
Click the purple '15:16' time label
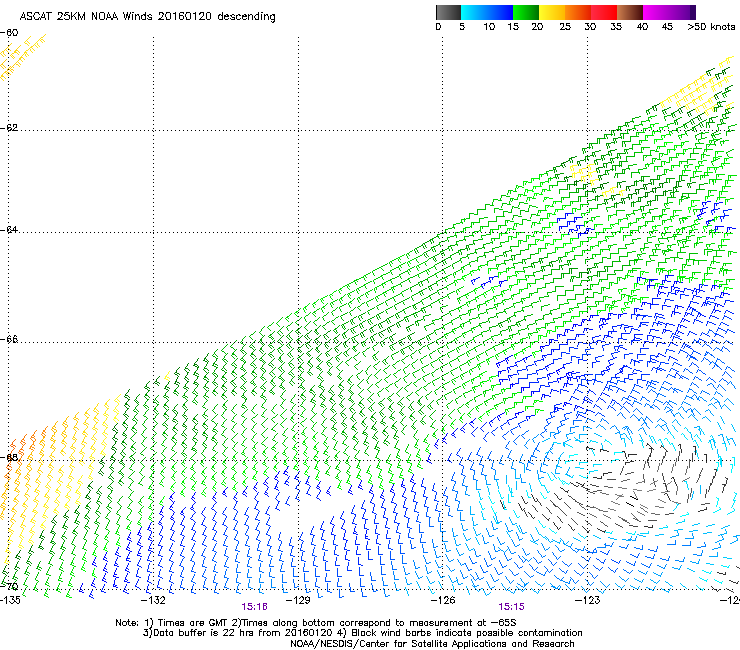coord(254,607)
